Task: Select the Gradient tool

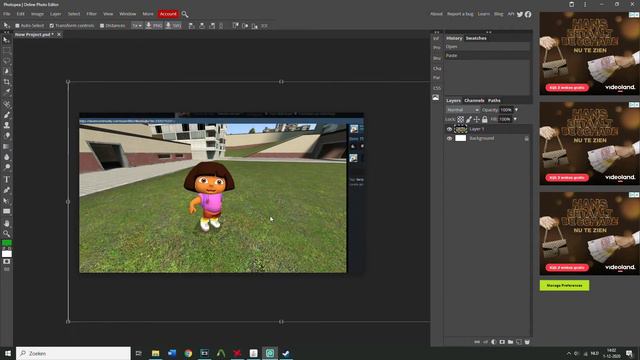Action: pos(7,146)
